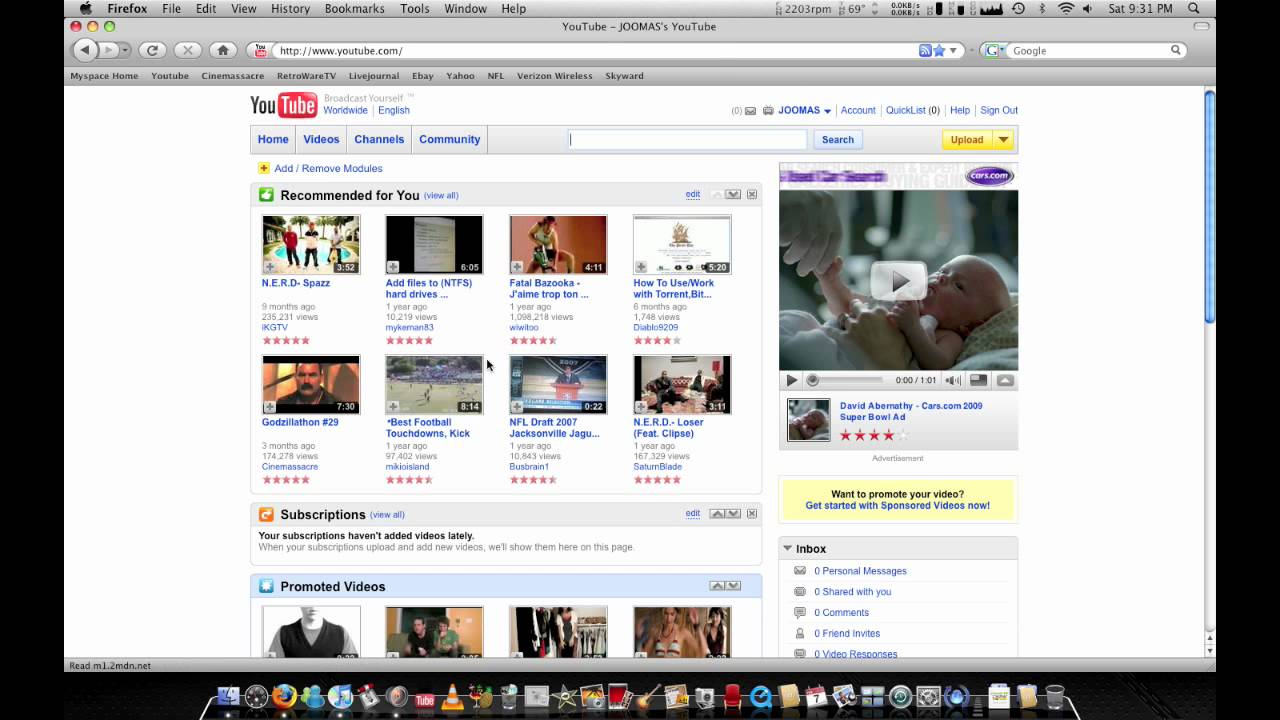Click the Spotlight magnifier in the menu bar
The height and width of the screenshot is (720, 1280).
coord(1194,8)
